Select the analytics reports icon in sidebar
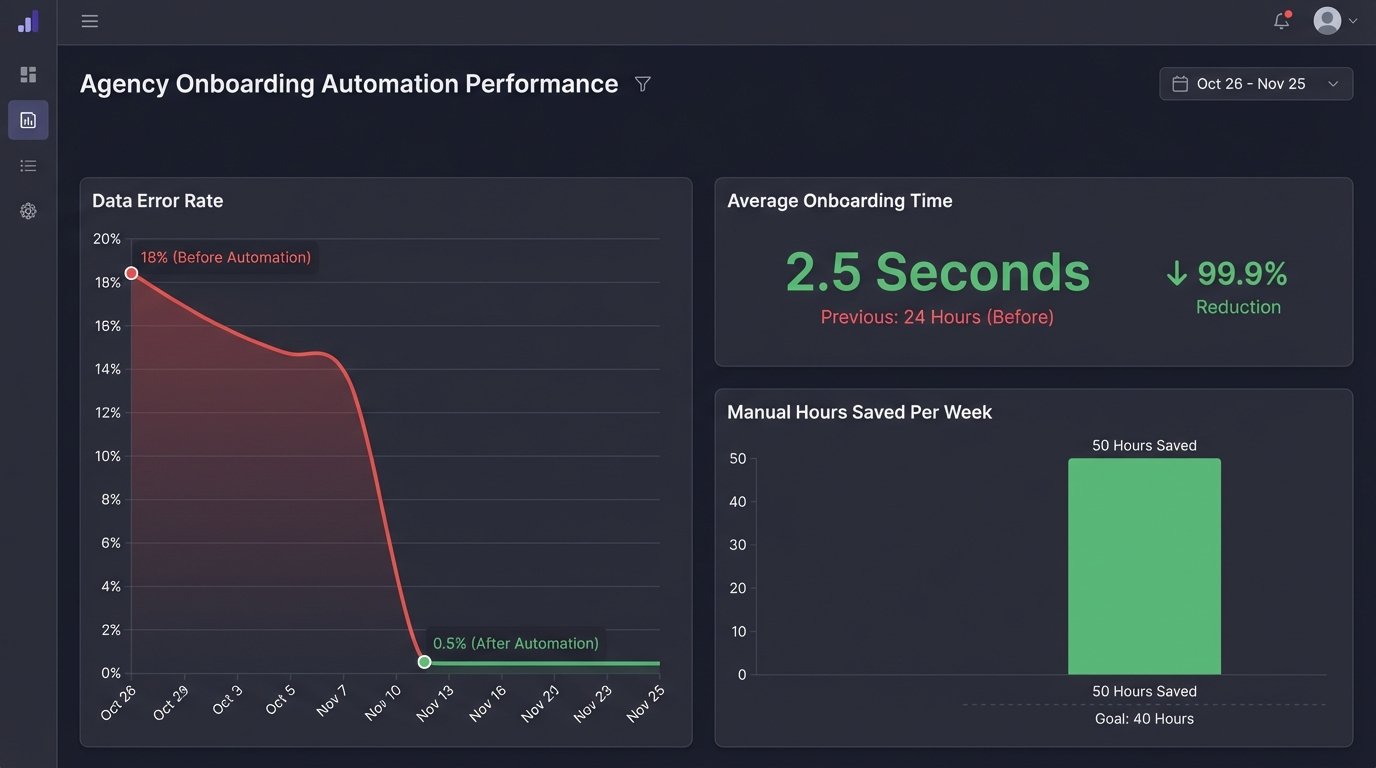The image size is (1376, 768). tap(28, 119)
